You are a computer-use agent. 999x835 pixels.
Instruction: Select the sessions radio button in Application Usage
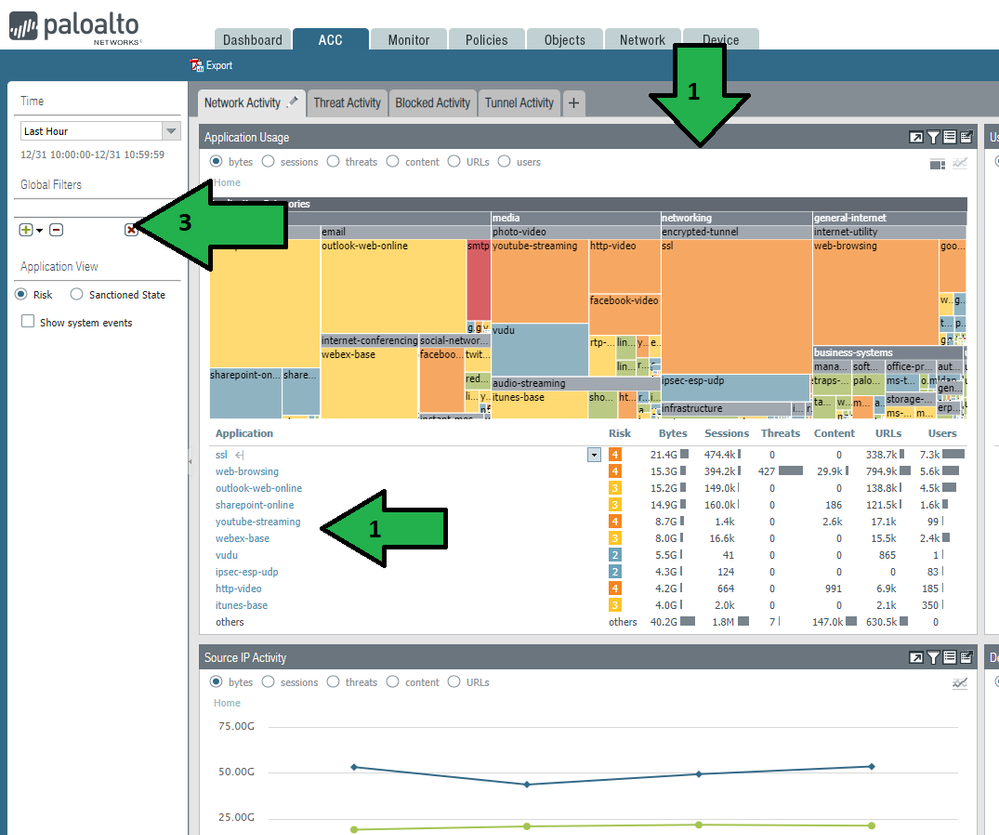point(268,162)
